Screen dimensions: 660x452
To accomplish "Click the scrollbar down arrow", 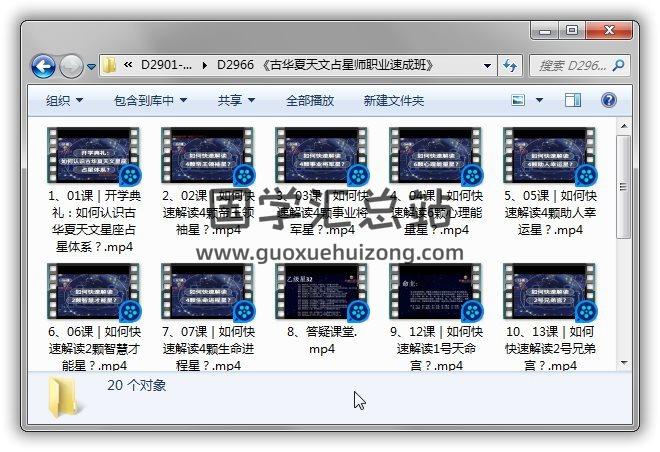I will pyautogui.click(x=624, y=363).
